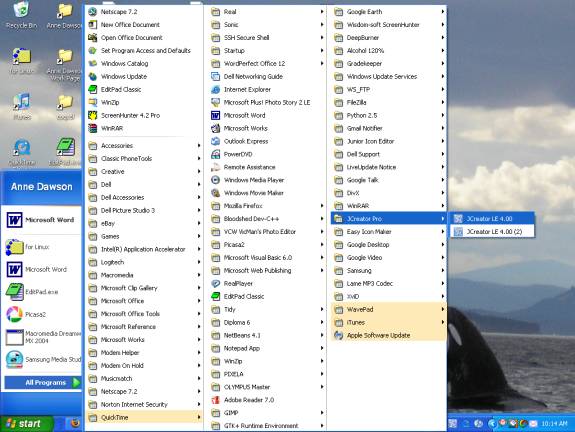Open Set Program Access and Defaults
The image size is (575, 432).
[x=144, y=51]
